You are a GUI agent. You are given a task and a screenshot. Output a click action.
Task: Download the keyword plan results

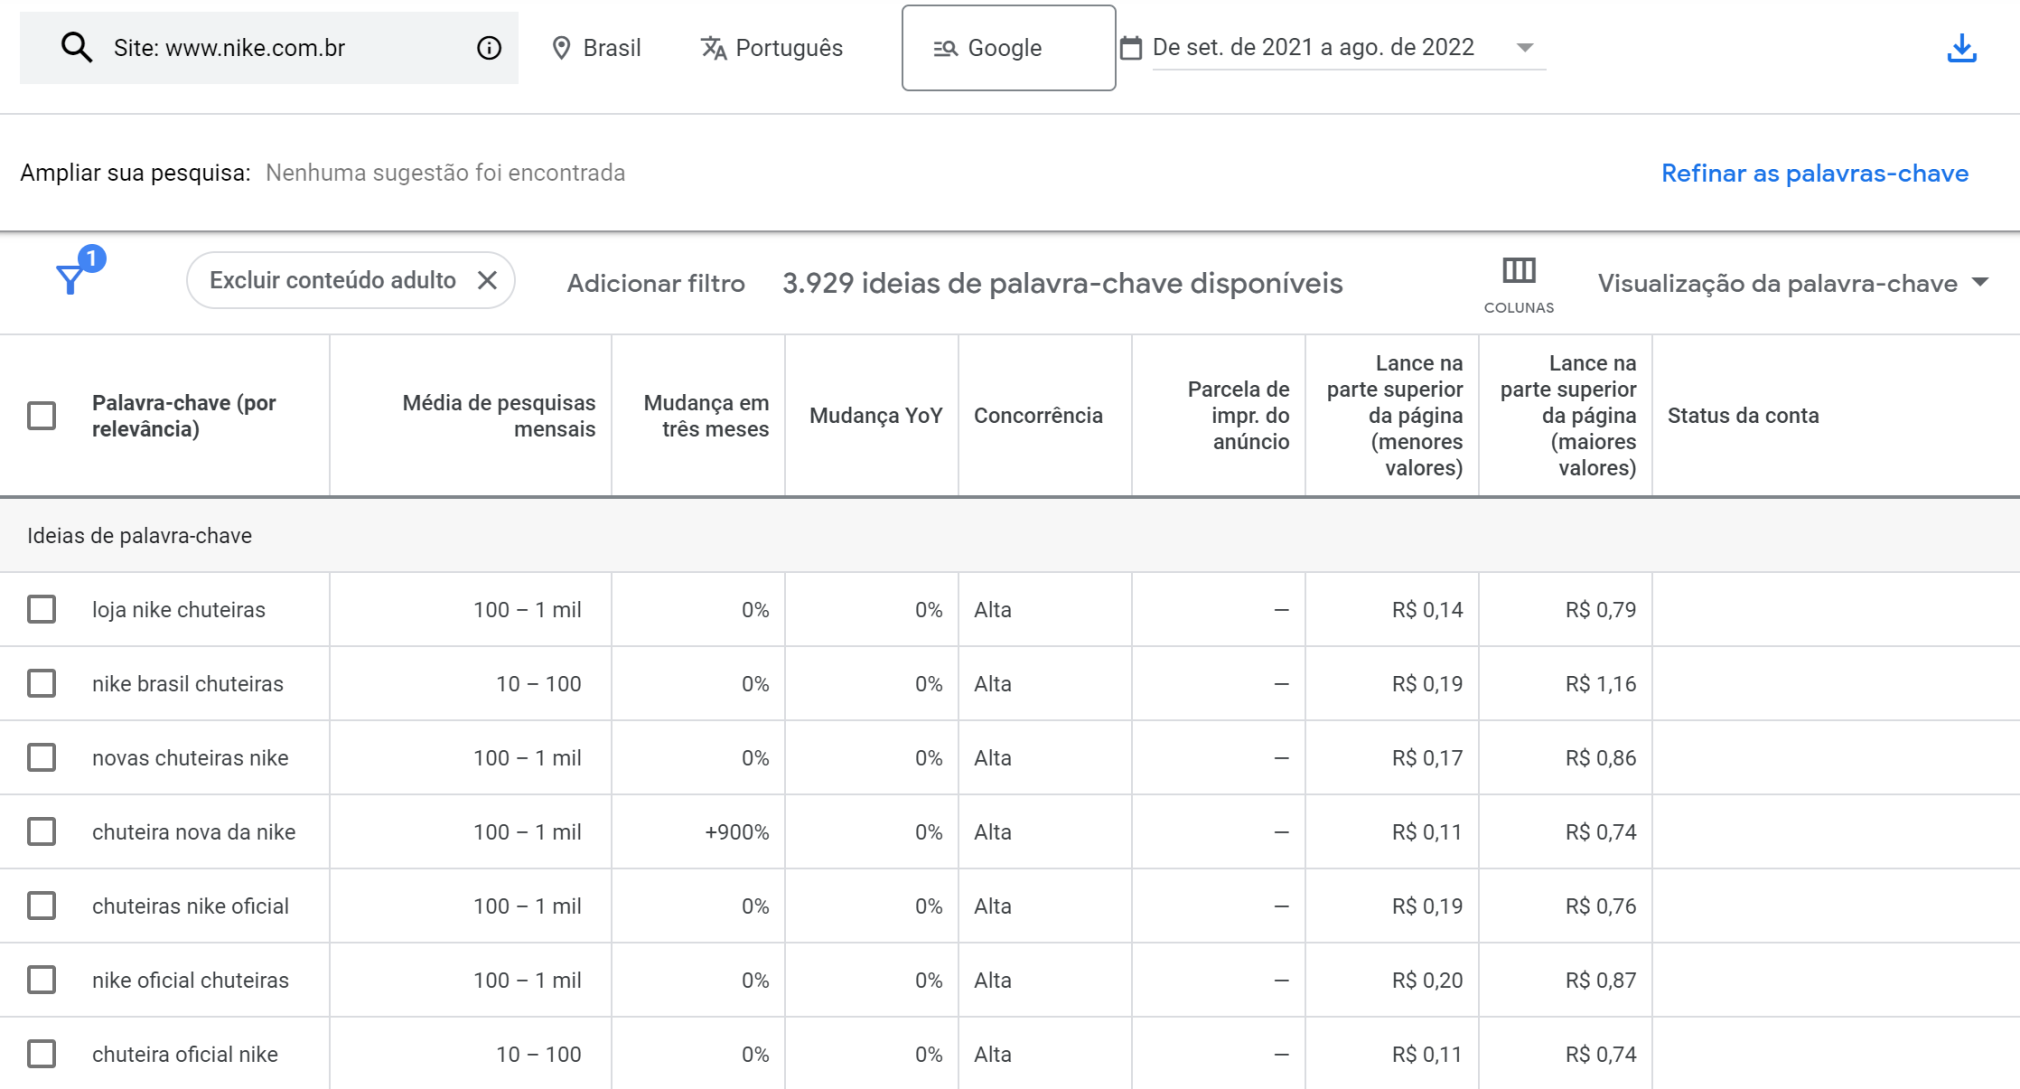click(x=1962, y=47)
